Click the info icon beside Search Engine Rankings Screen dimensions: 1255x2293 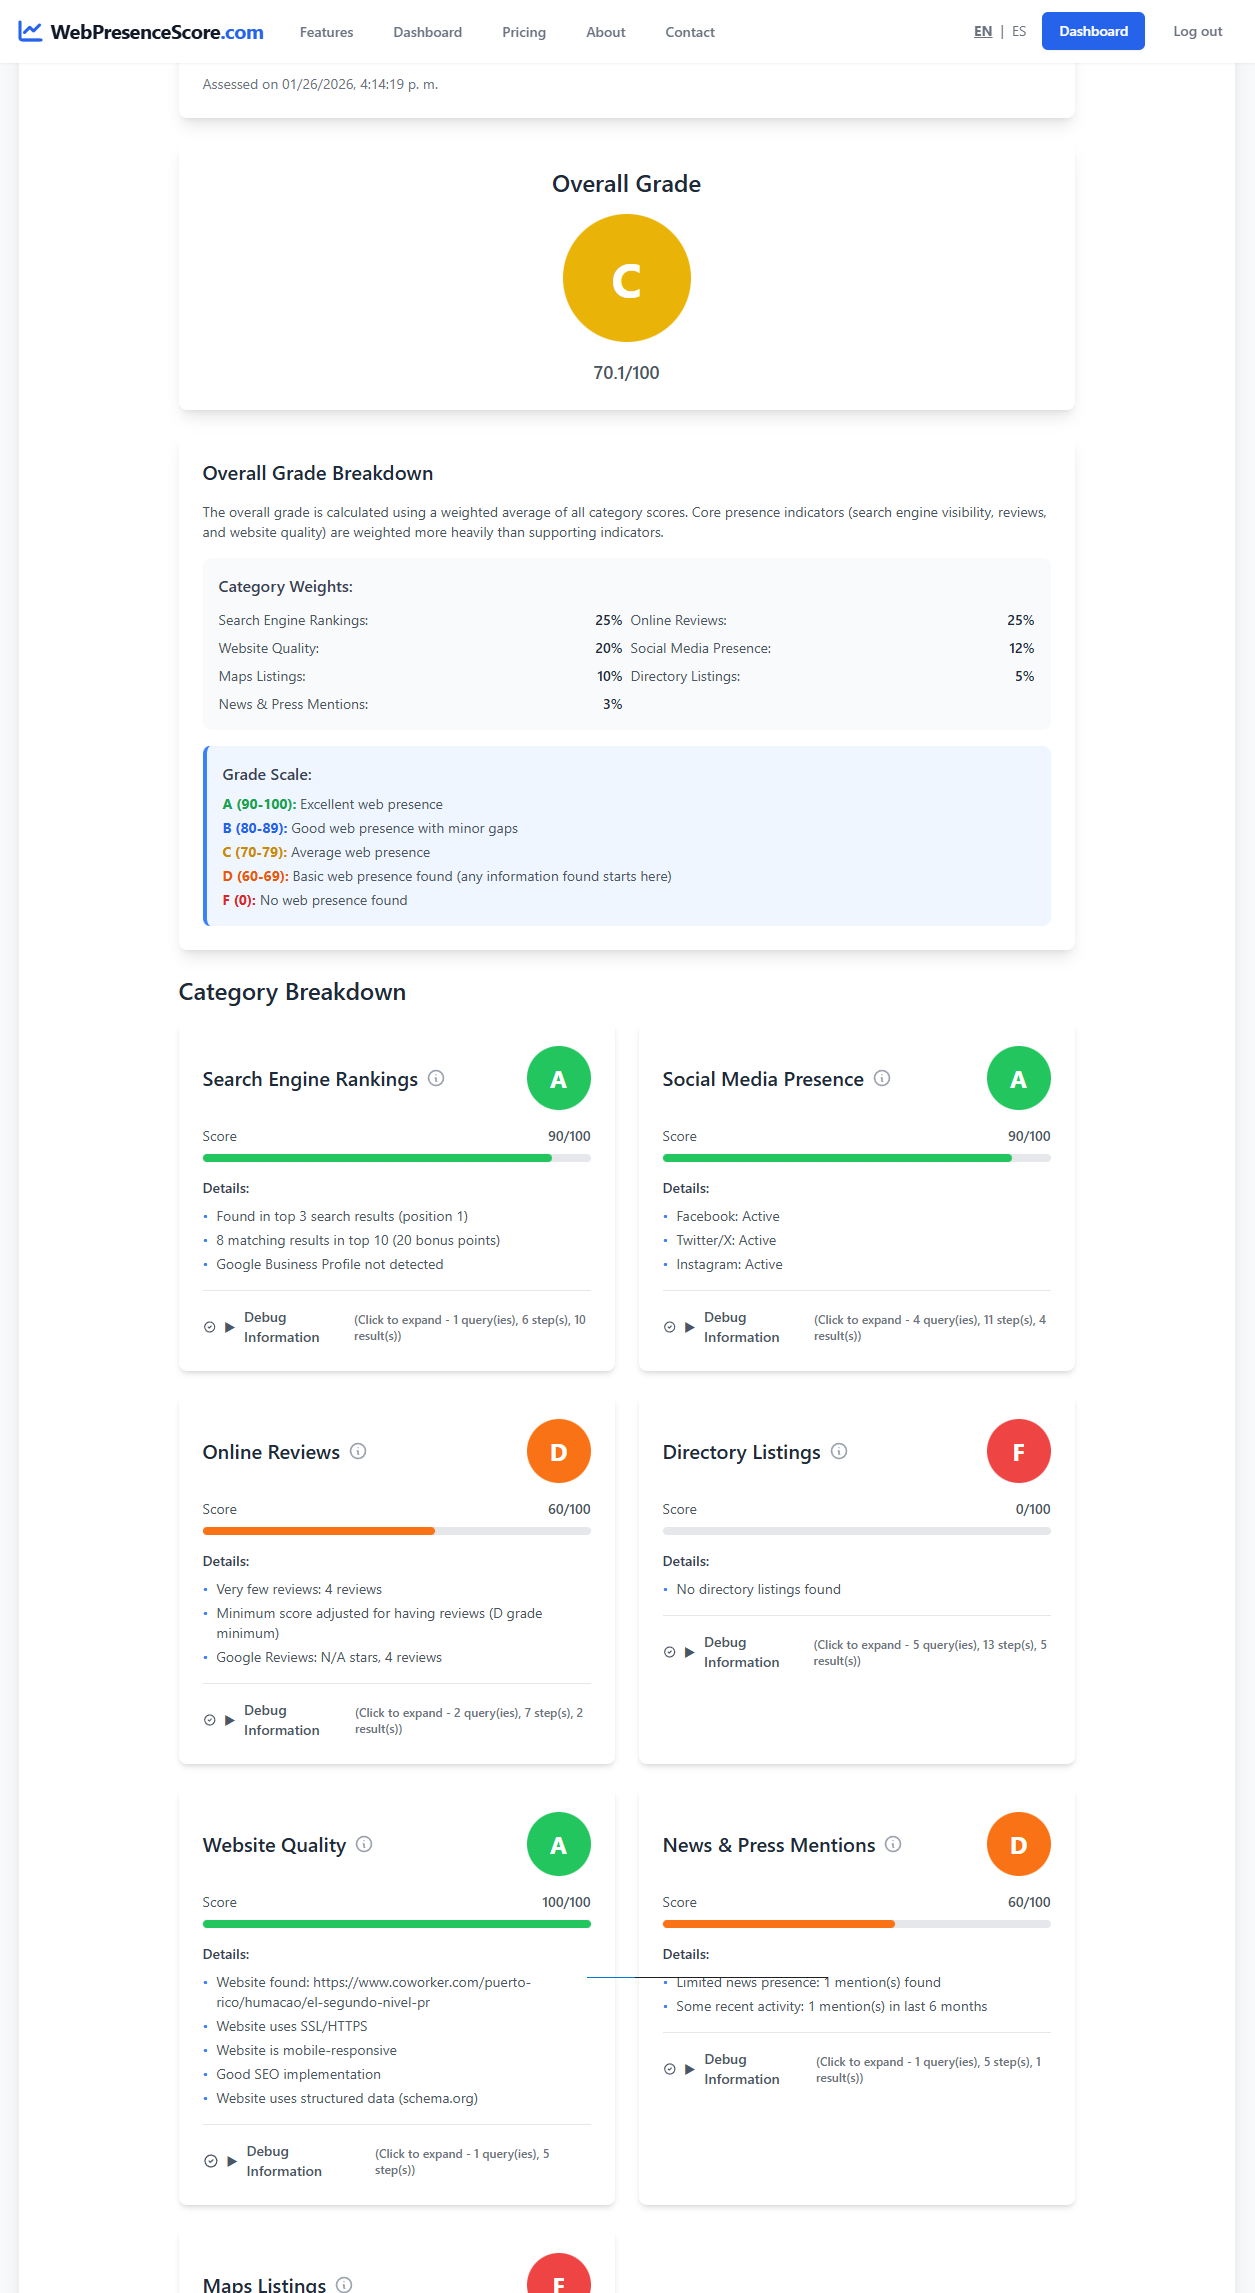tap(436, 1078)
